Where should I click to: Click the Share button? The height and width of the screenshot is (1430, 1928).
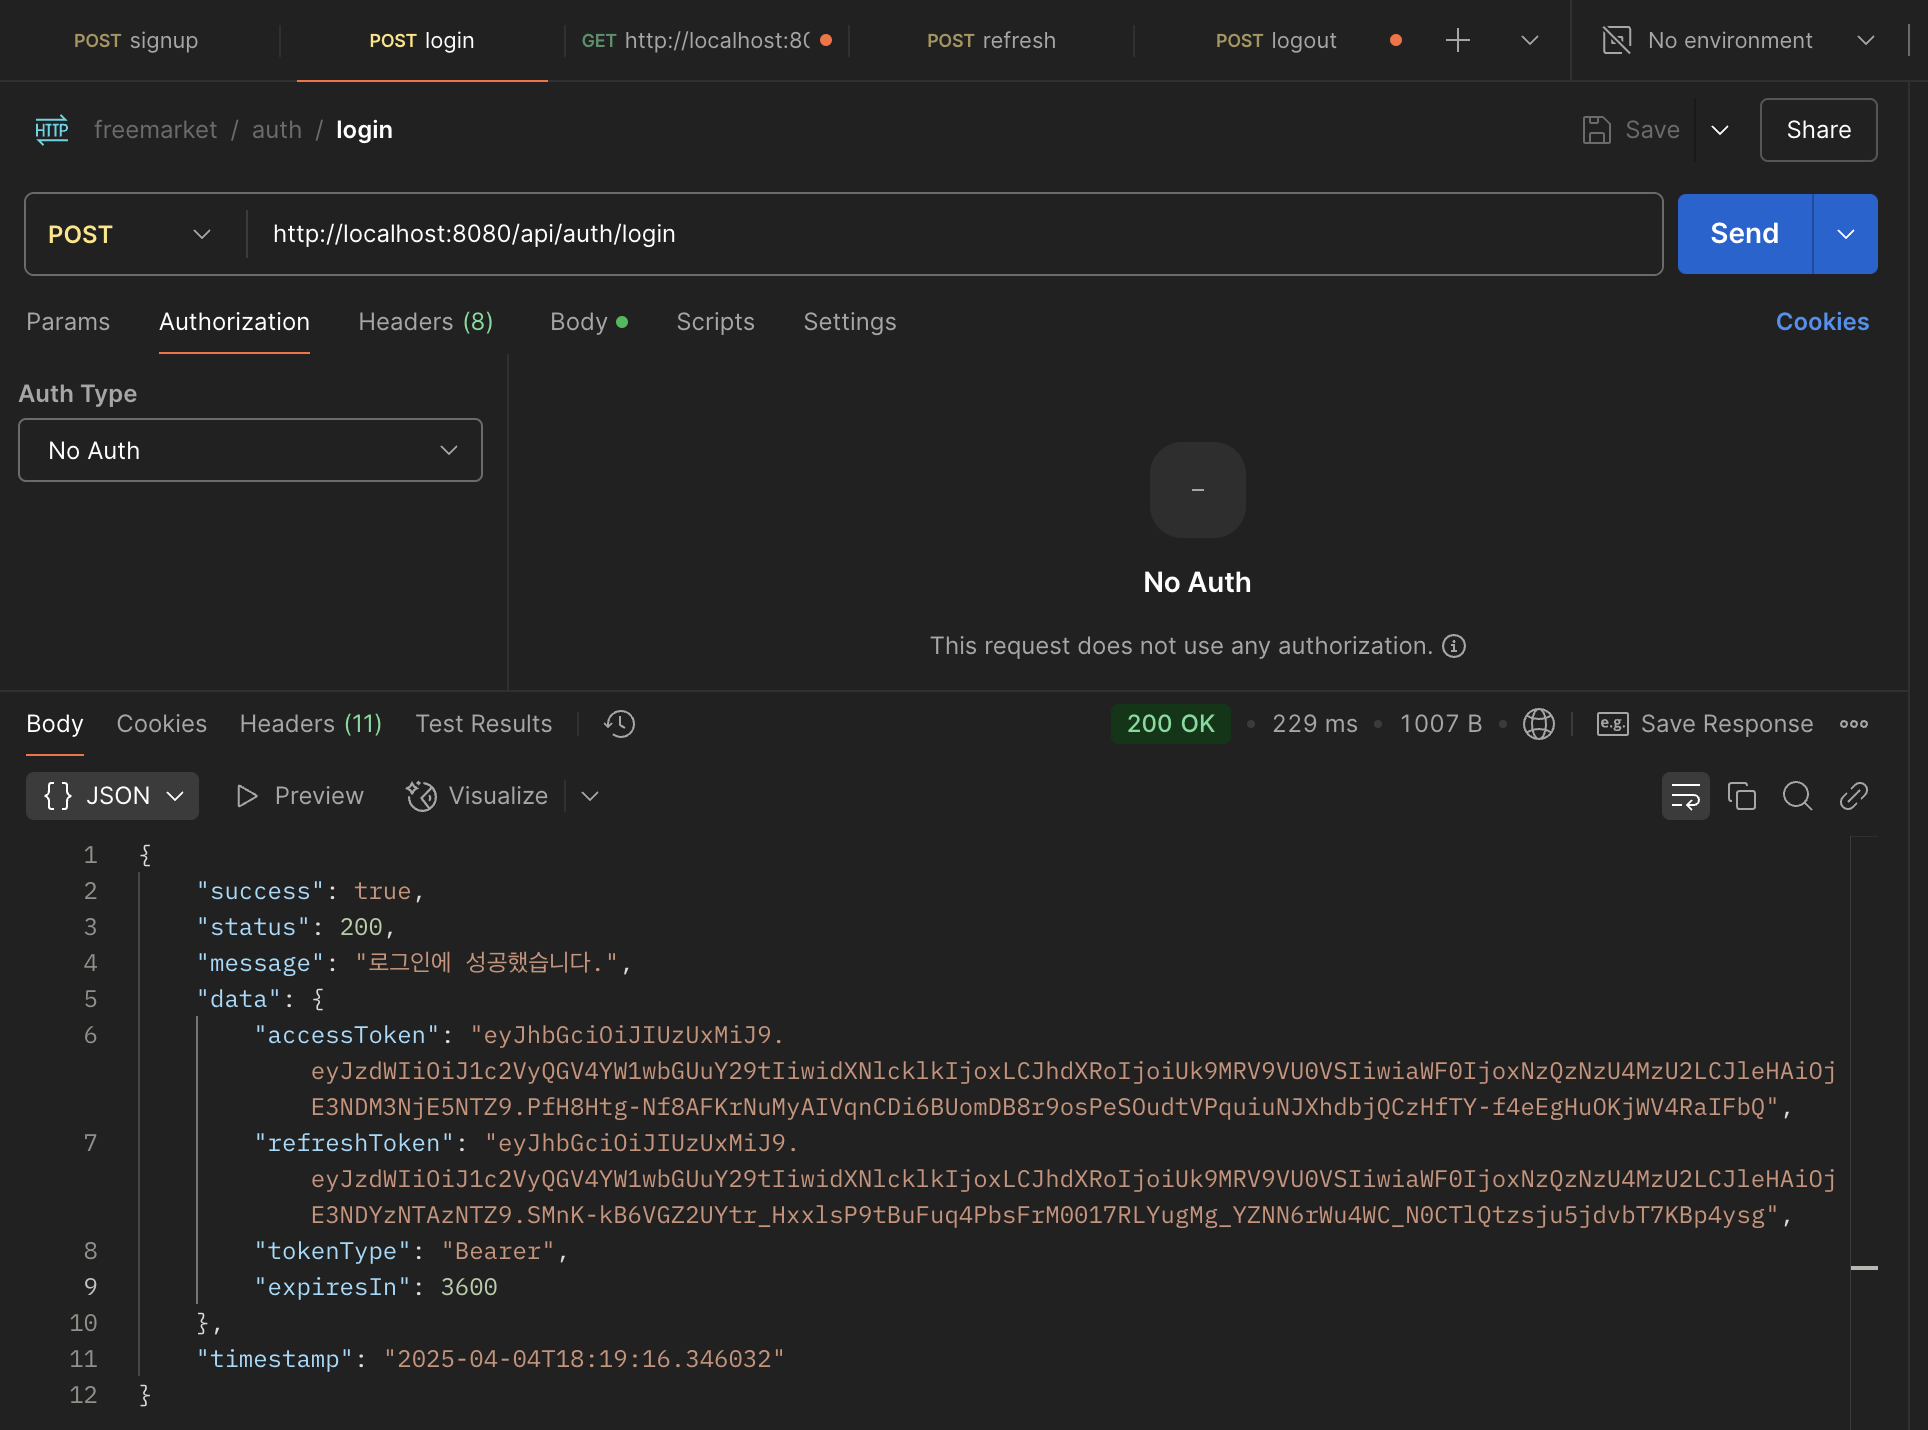1817,130
